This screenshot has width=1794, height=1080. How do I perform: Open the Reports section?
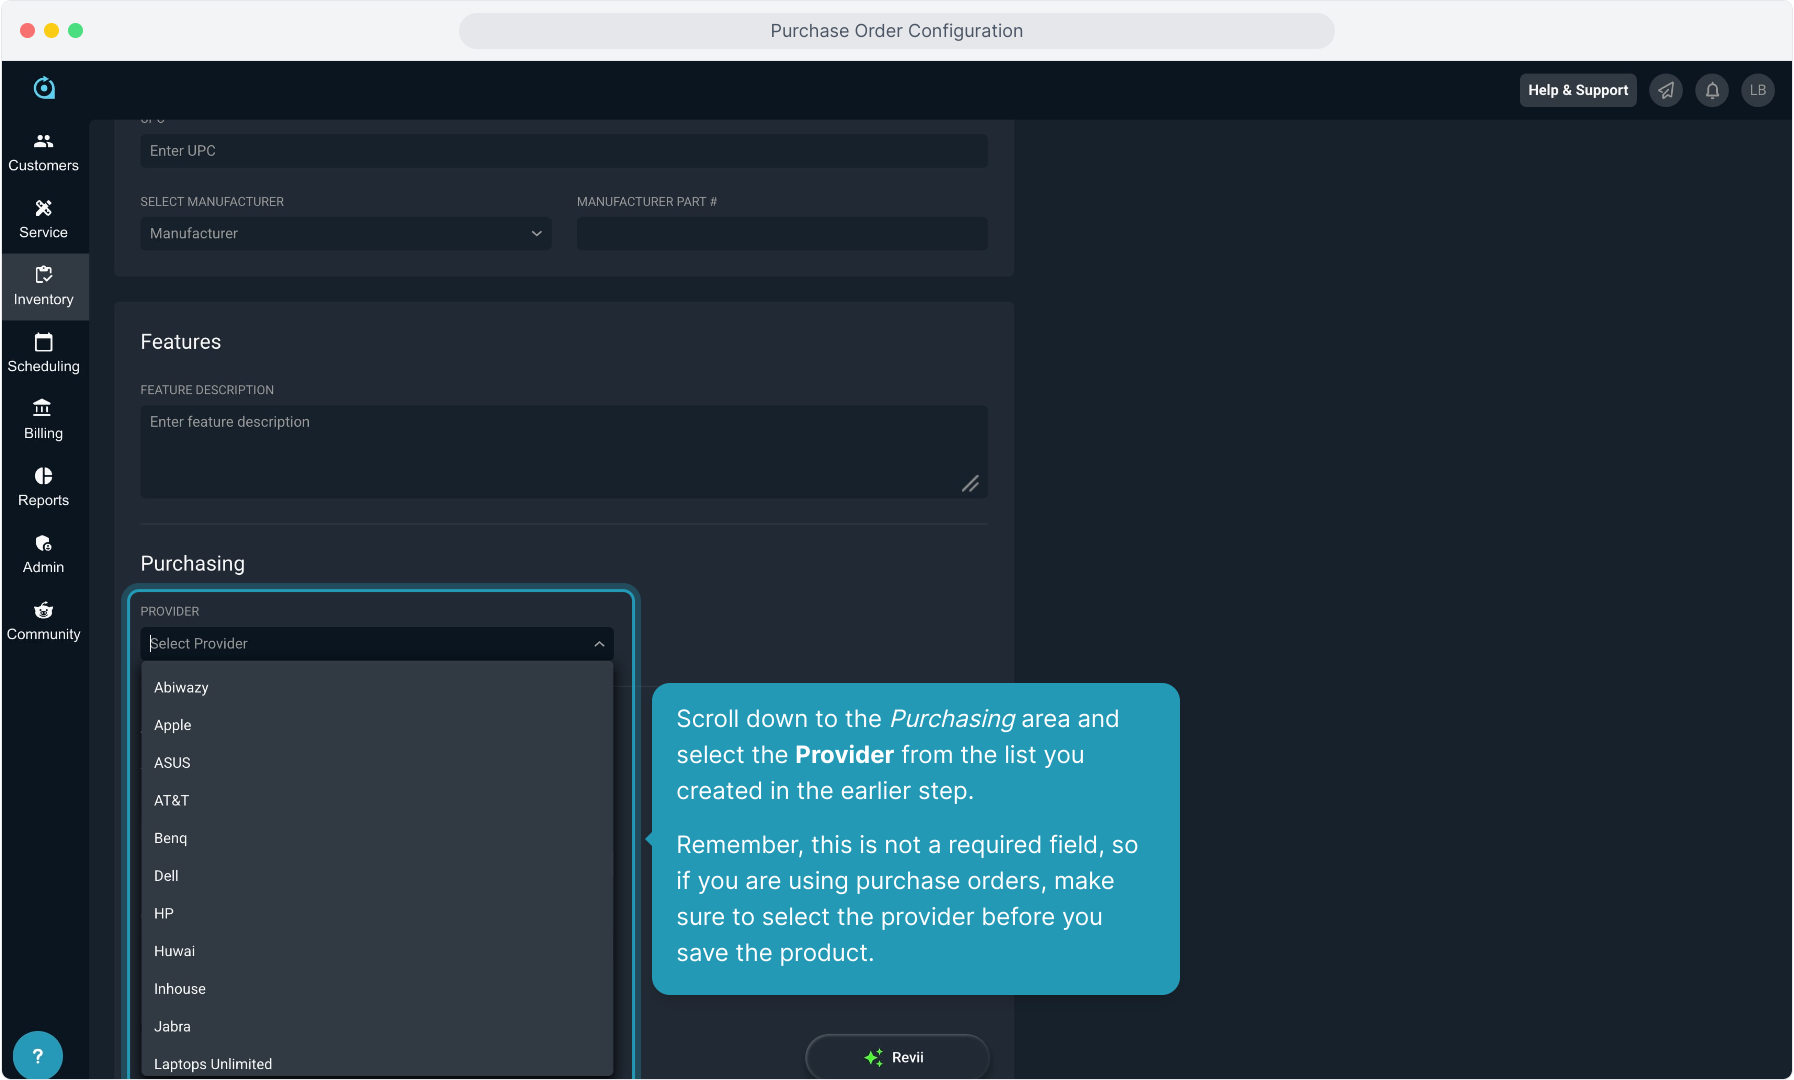tap(44, 488)
